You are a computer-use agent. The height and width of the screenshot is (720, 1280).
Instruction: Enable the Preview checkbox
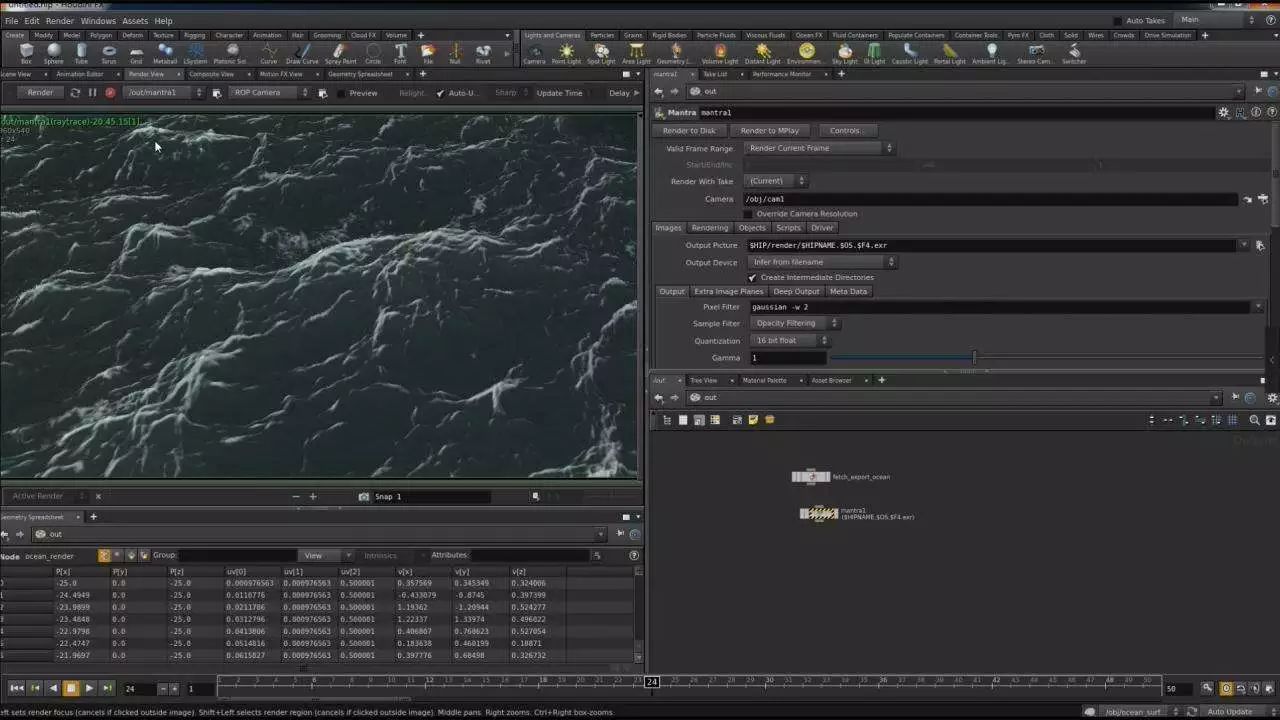[x=341, y=93]
